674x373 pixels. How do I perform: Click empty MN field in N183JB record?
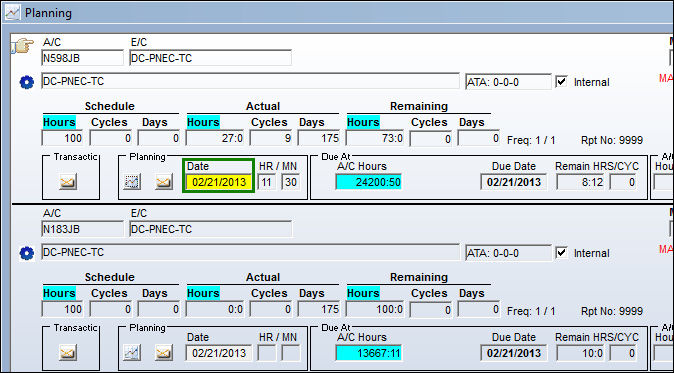click(x=291, y=353)
